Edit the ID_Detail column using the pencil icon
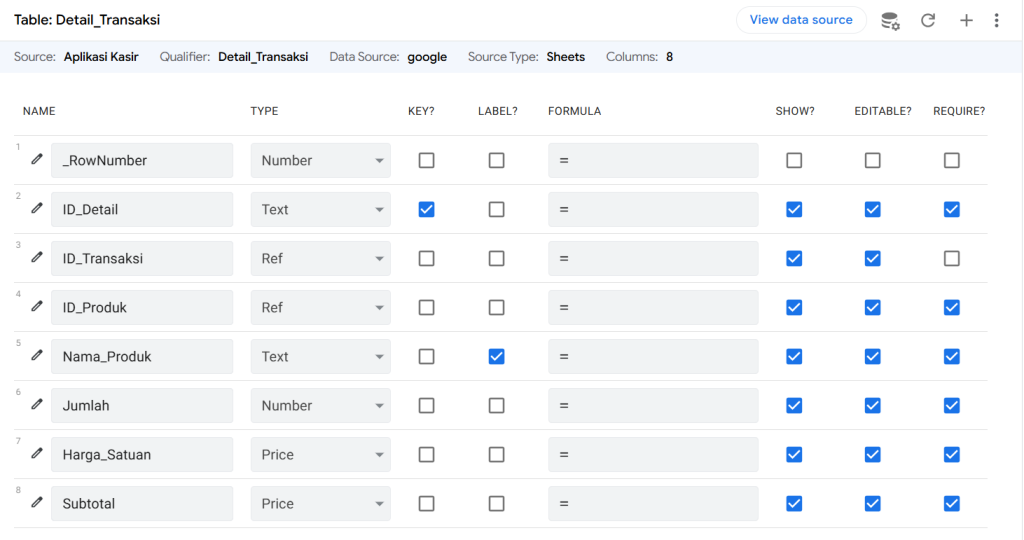This screenshot has height=540, width=1024. pyautogui.click(x=37, y=208)
